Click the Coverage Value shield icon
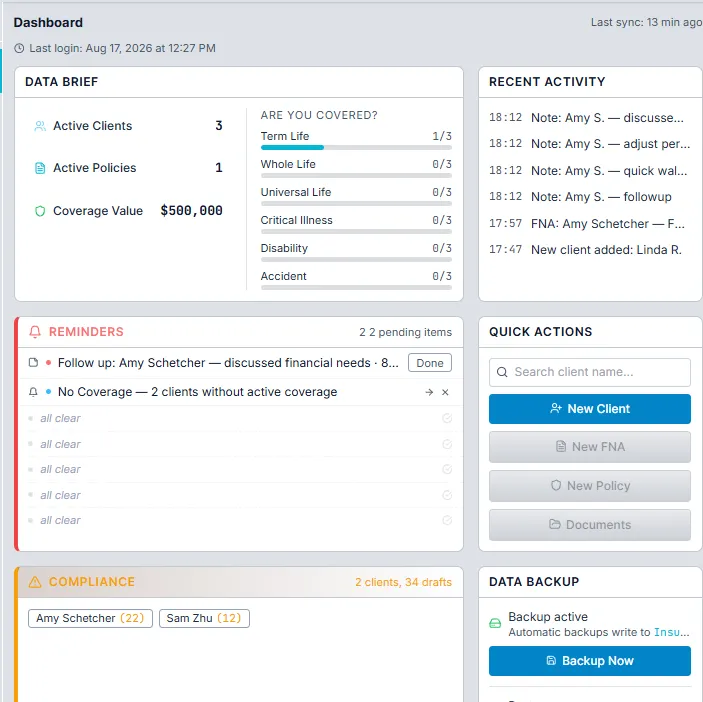703x702 pixels. point(40,211)
